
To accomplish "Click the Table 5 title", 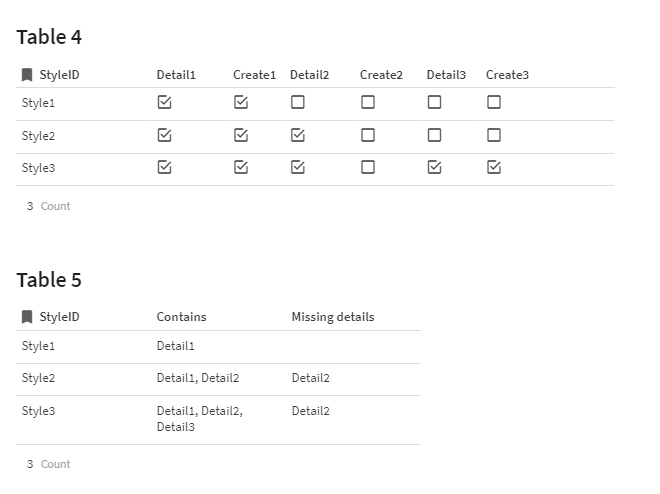I will coord(49,280).
